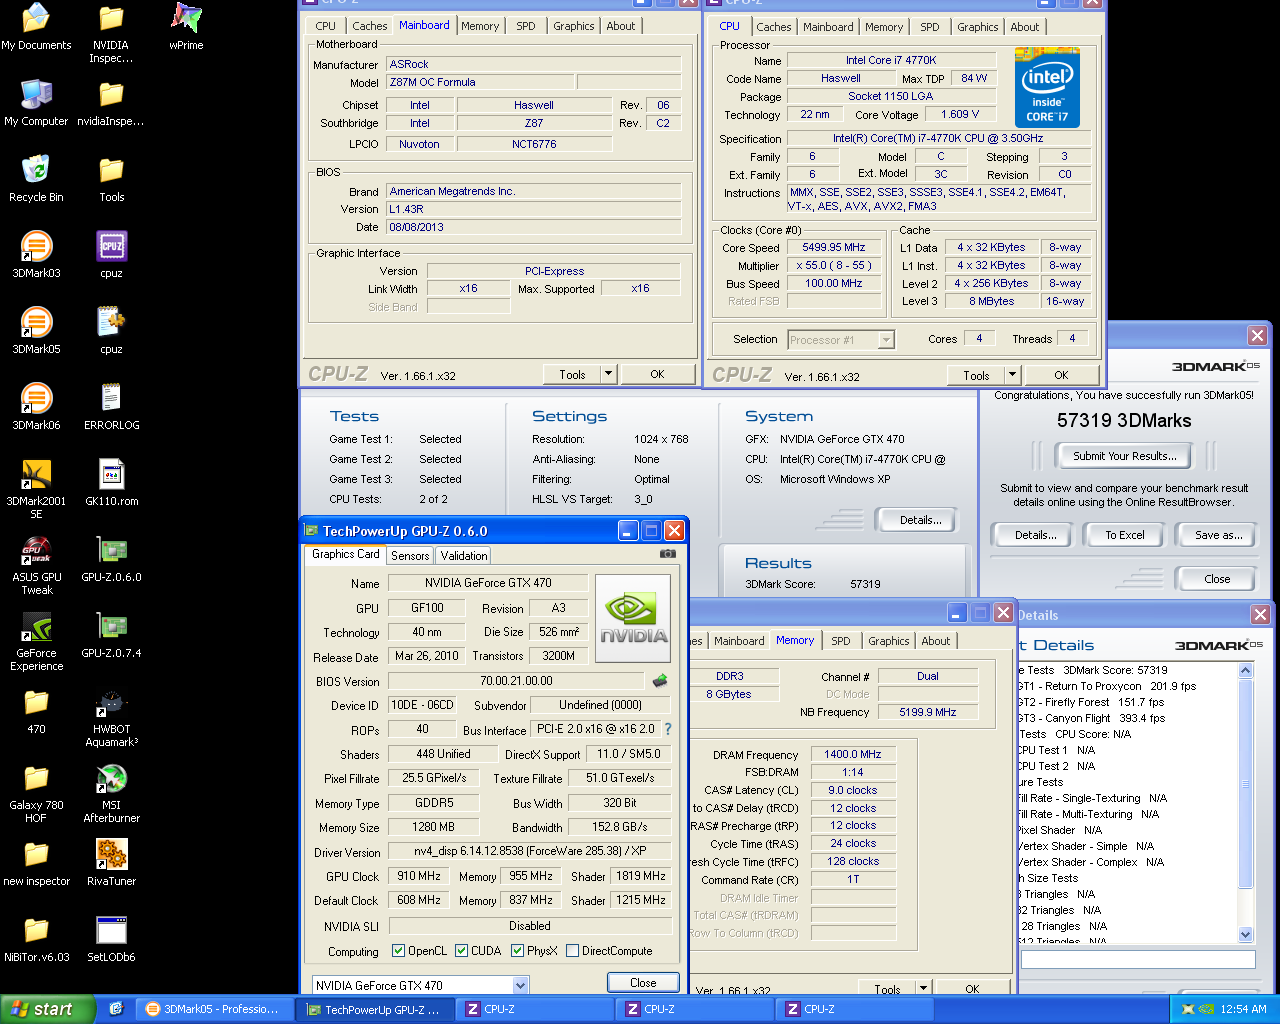The width and height of the screenshot is (1280, 1024).
Task: Switch to TechPowerUp GPU-Z taskbar button
Action: point(376,1009)
